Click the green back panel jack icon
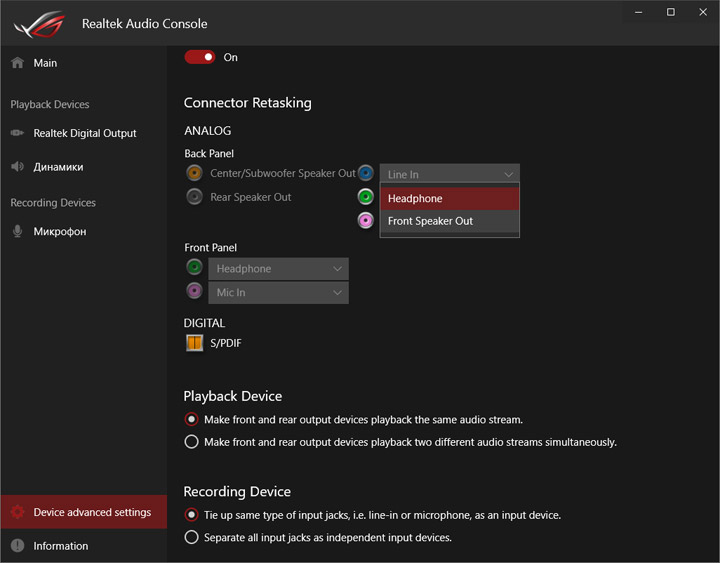Image resolution: width=720 pixels, height=563 pixels. (x=366, y=197)
